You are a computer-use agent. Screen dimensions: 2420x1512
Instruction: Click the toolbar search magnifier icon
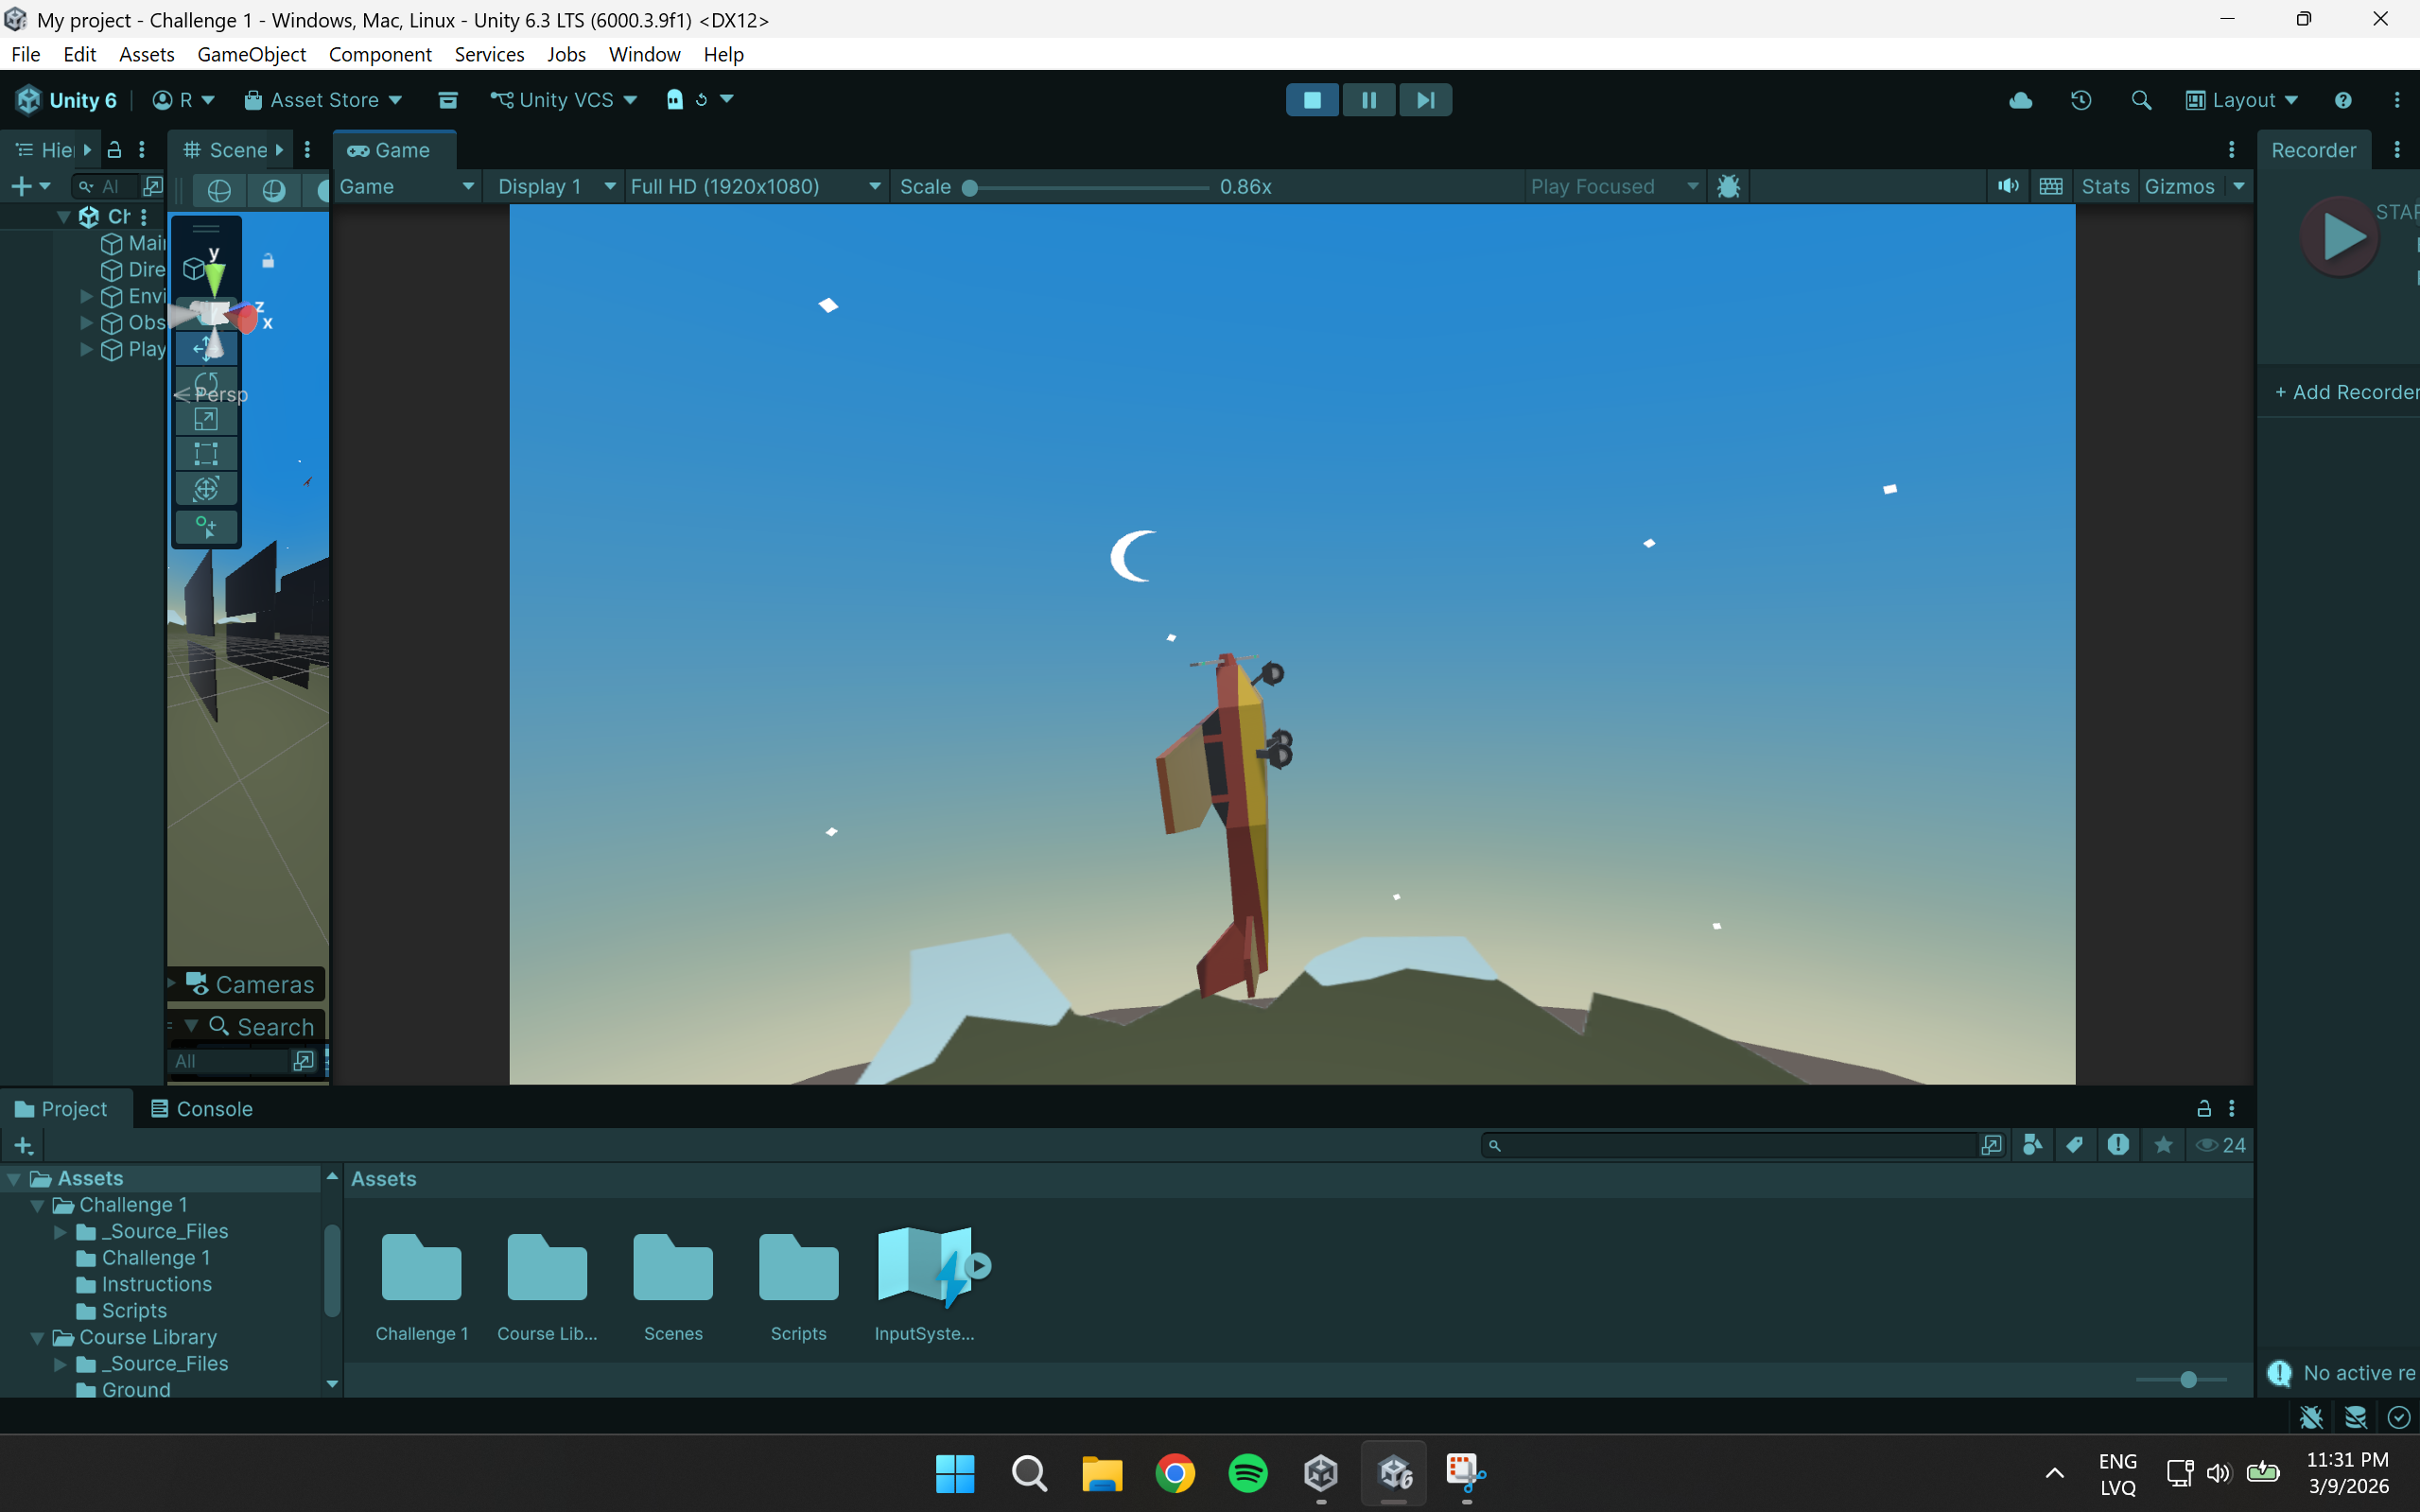(x=2141, y=100)
